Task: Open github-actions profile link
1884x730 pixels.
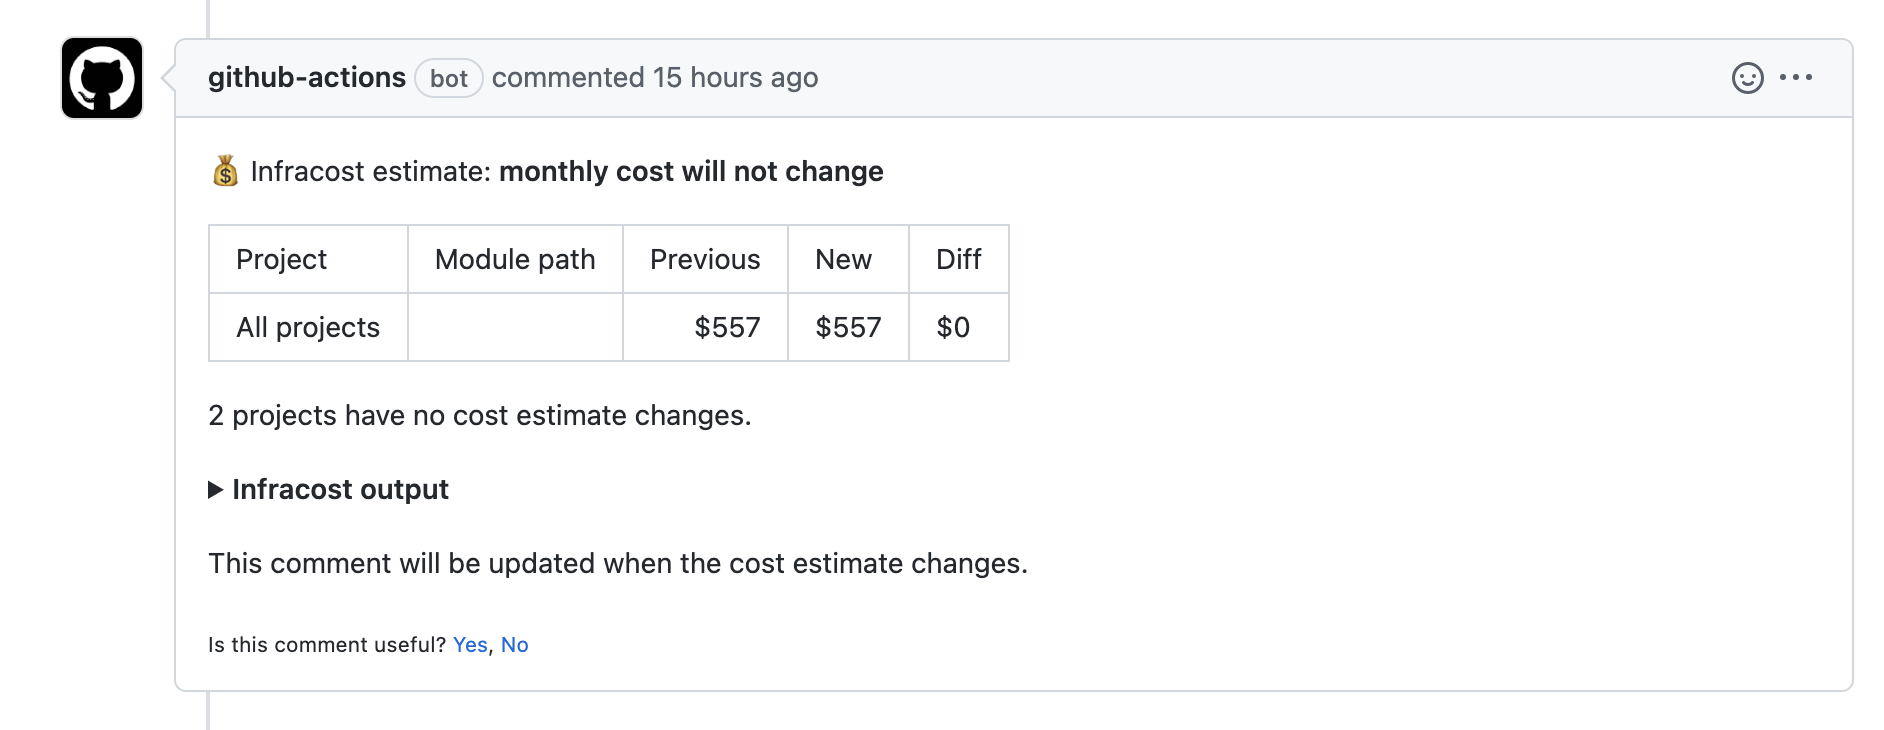Action: click(x=306, y=77)
